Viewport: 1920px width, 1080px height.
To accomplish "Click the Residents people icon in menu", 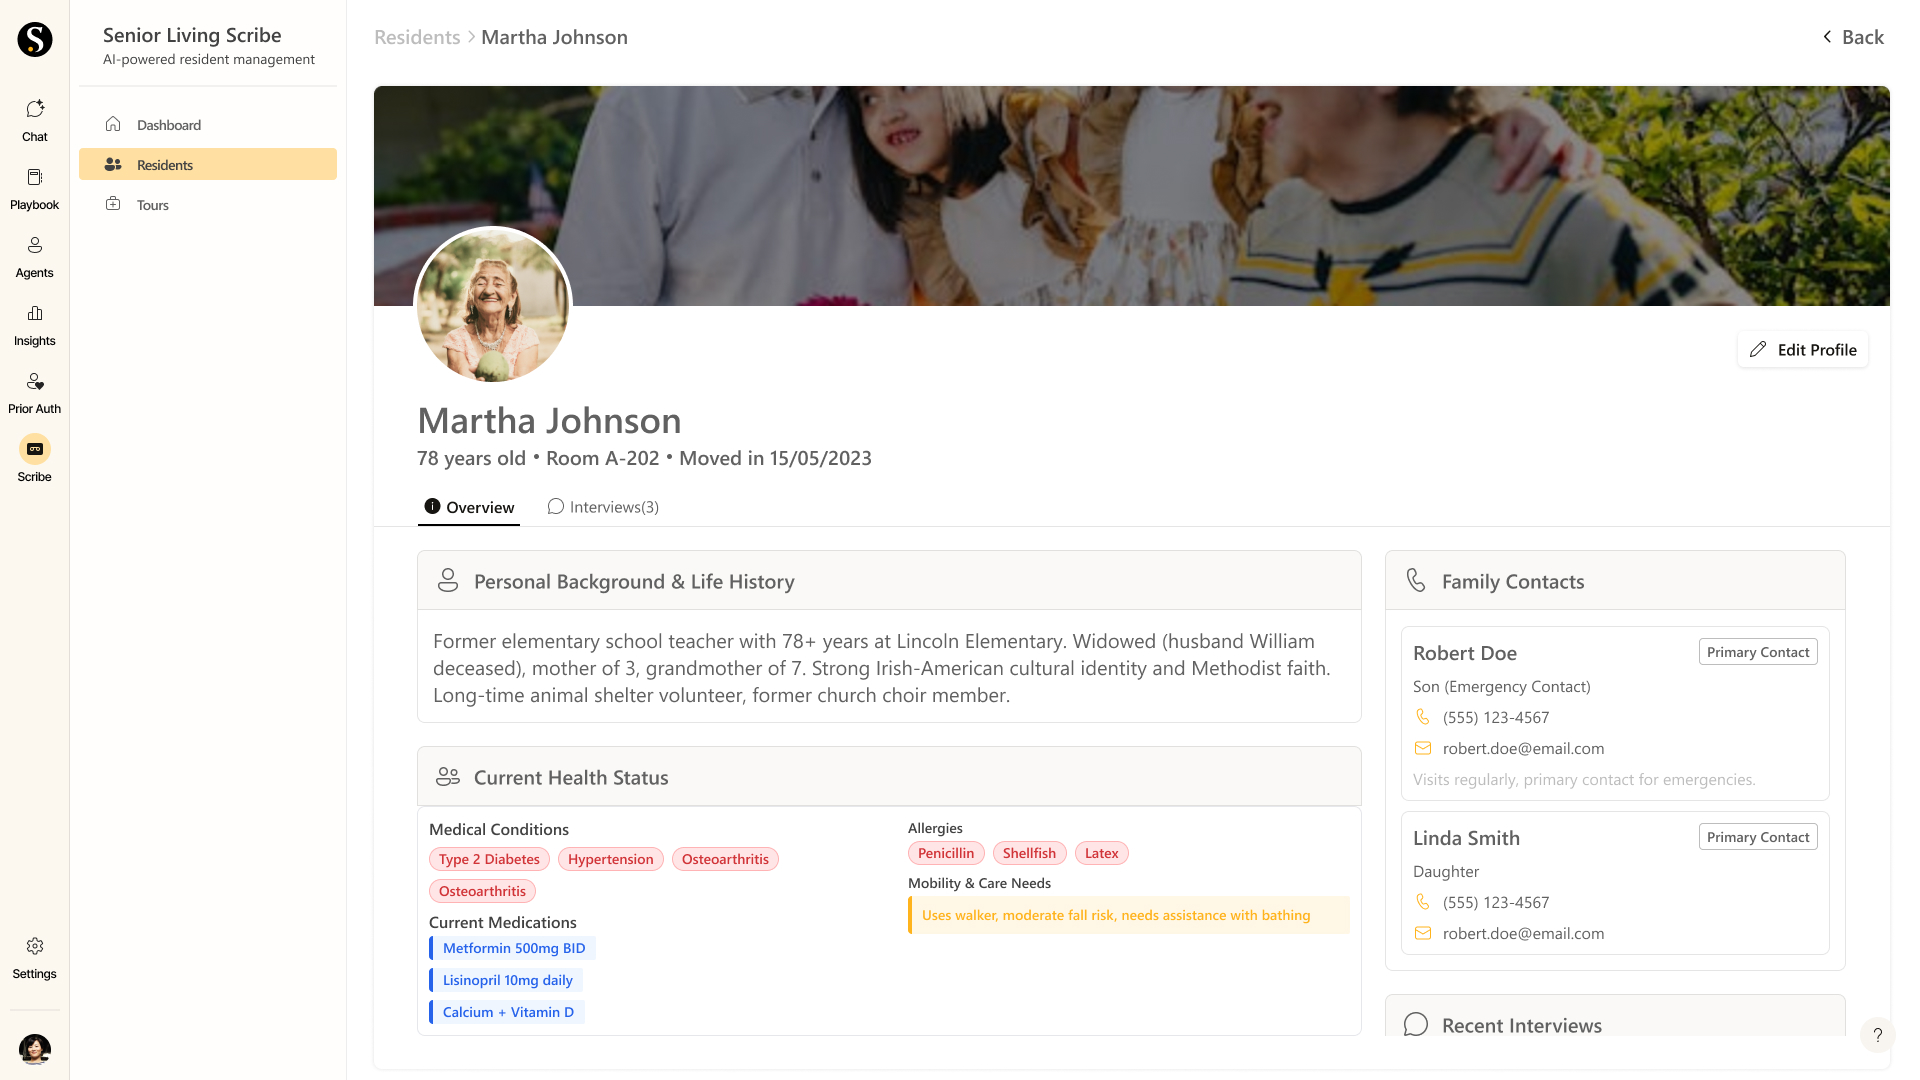I will (113, 164).
